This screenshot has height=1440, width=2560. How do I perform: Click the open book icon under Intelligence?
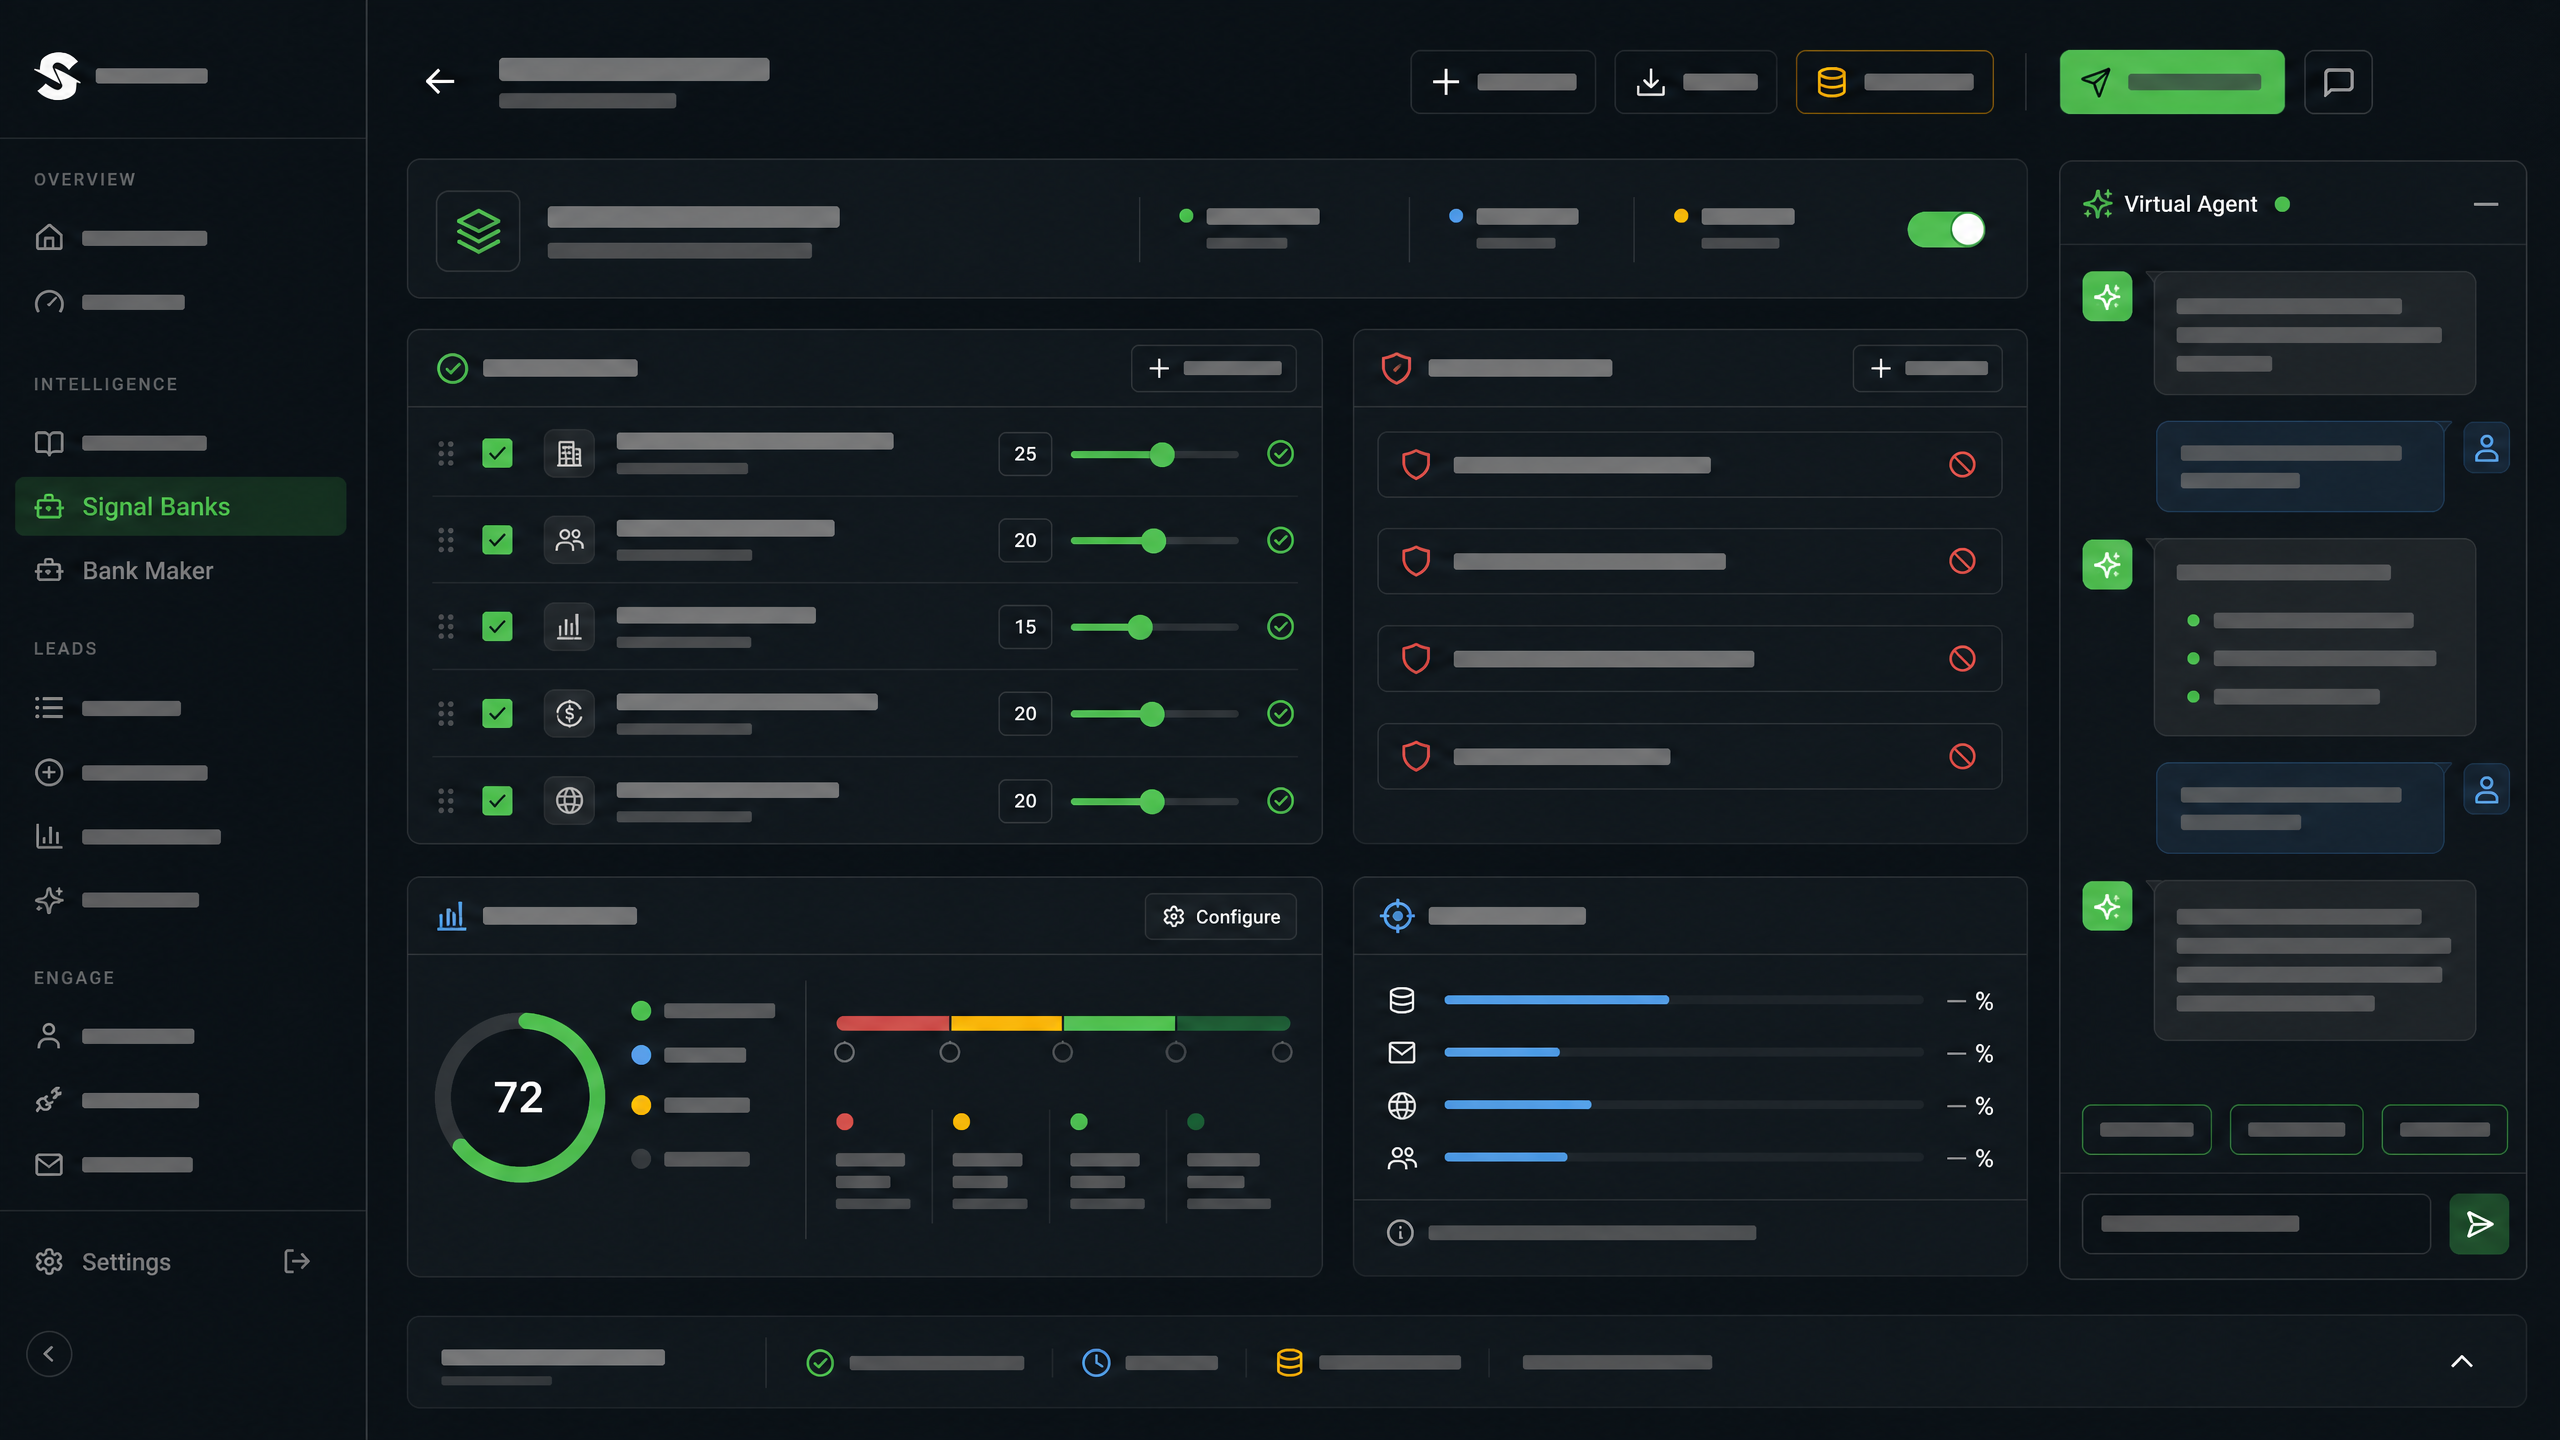point(49,442)
